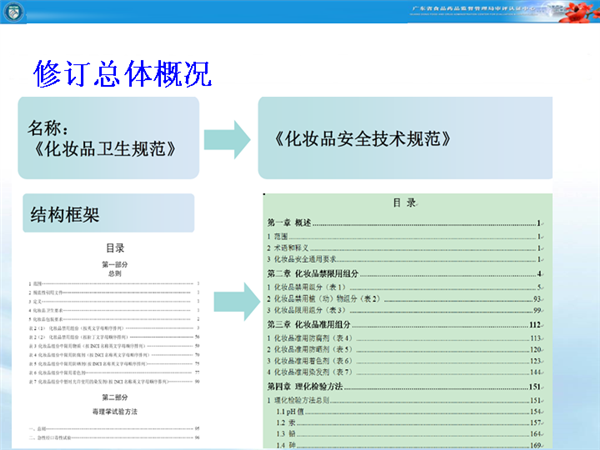Click the 目录 heading on the green page
Screen dimensions: 600x450
[x=404, y=202]
